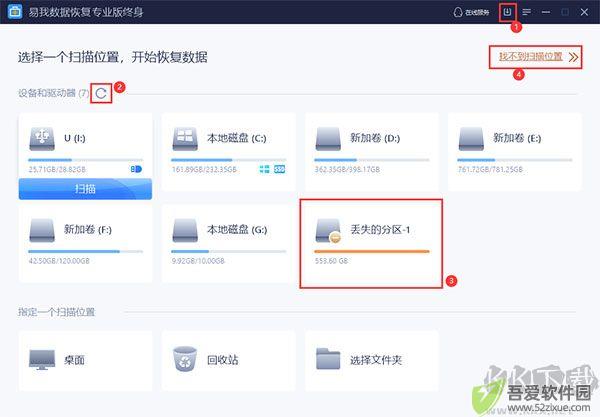Click the 选择文件夹 label
The height and width of the screenshot is (417, 600).
376,360
